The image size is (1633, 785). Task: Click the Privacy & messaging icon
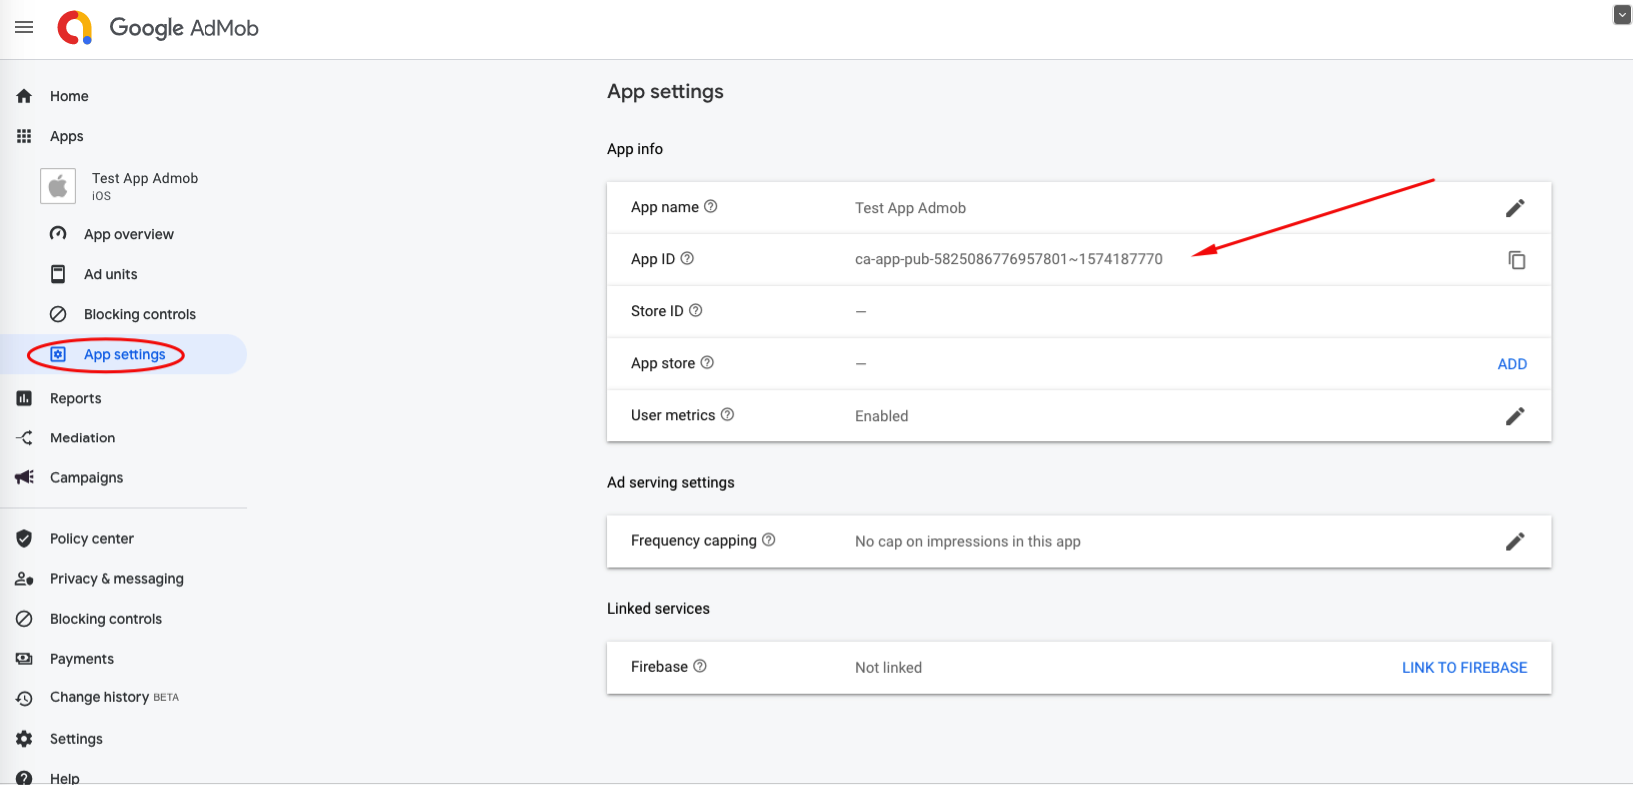pos(24,579)
